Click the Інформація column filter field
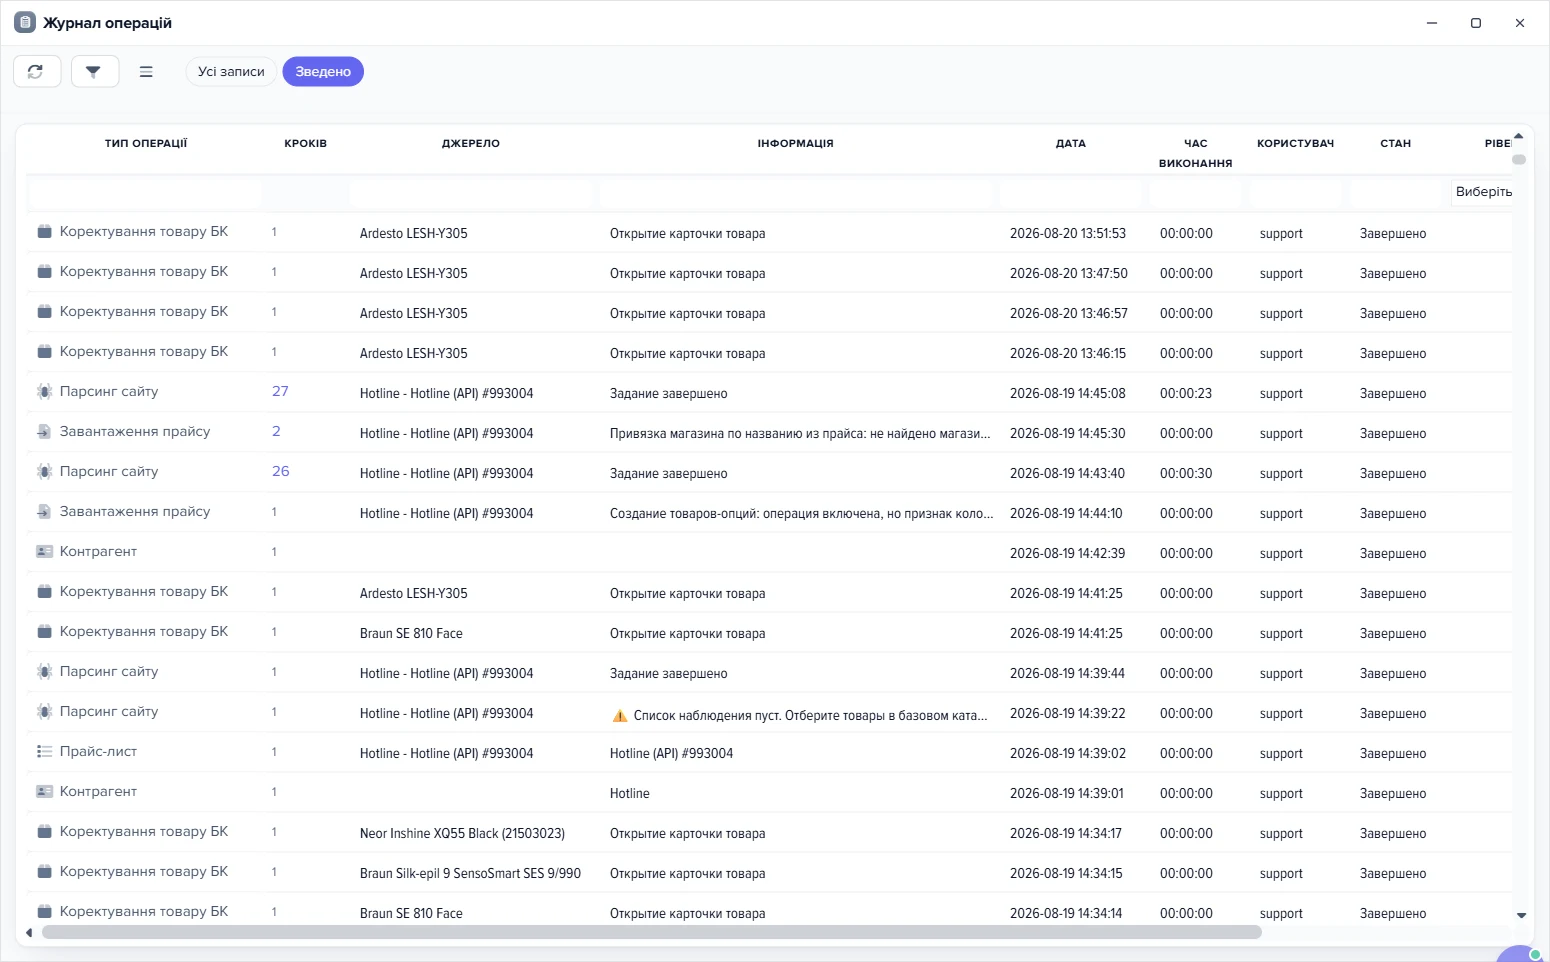The height and width of the screenshot is (962, 1550). click(796, 193)
